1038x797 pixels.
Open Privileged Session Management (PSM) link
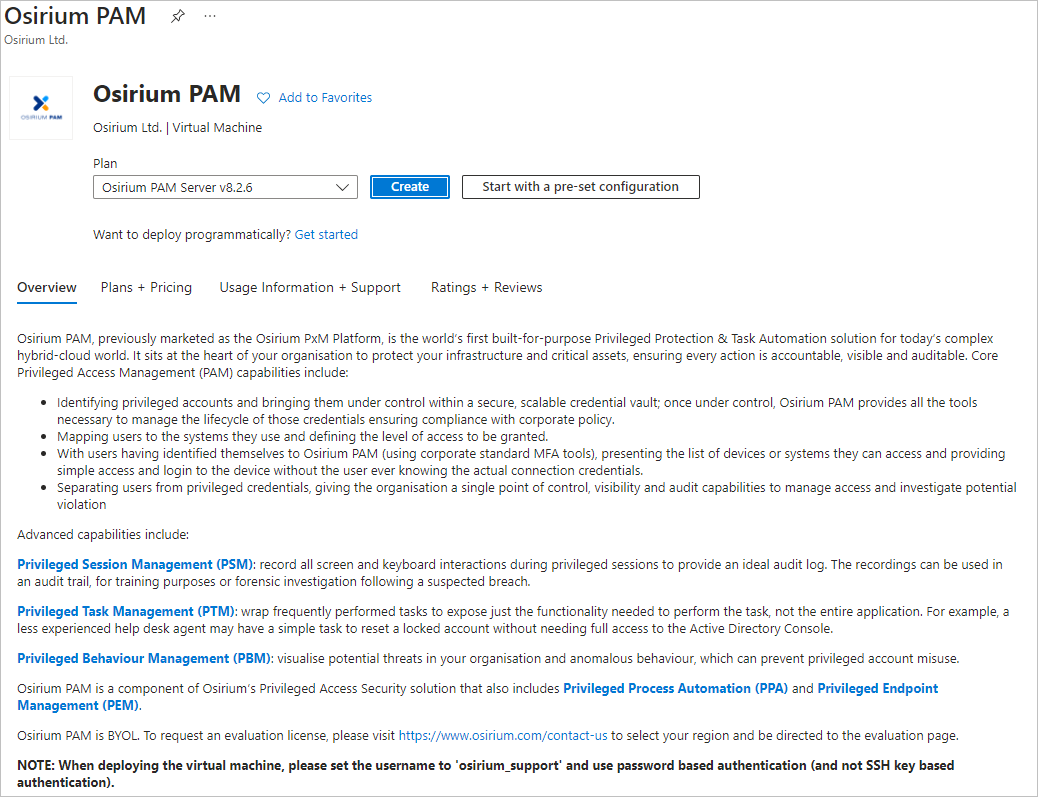point(135,563)
